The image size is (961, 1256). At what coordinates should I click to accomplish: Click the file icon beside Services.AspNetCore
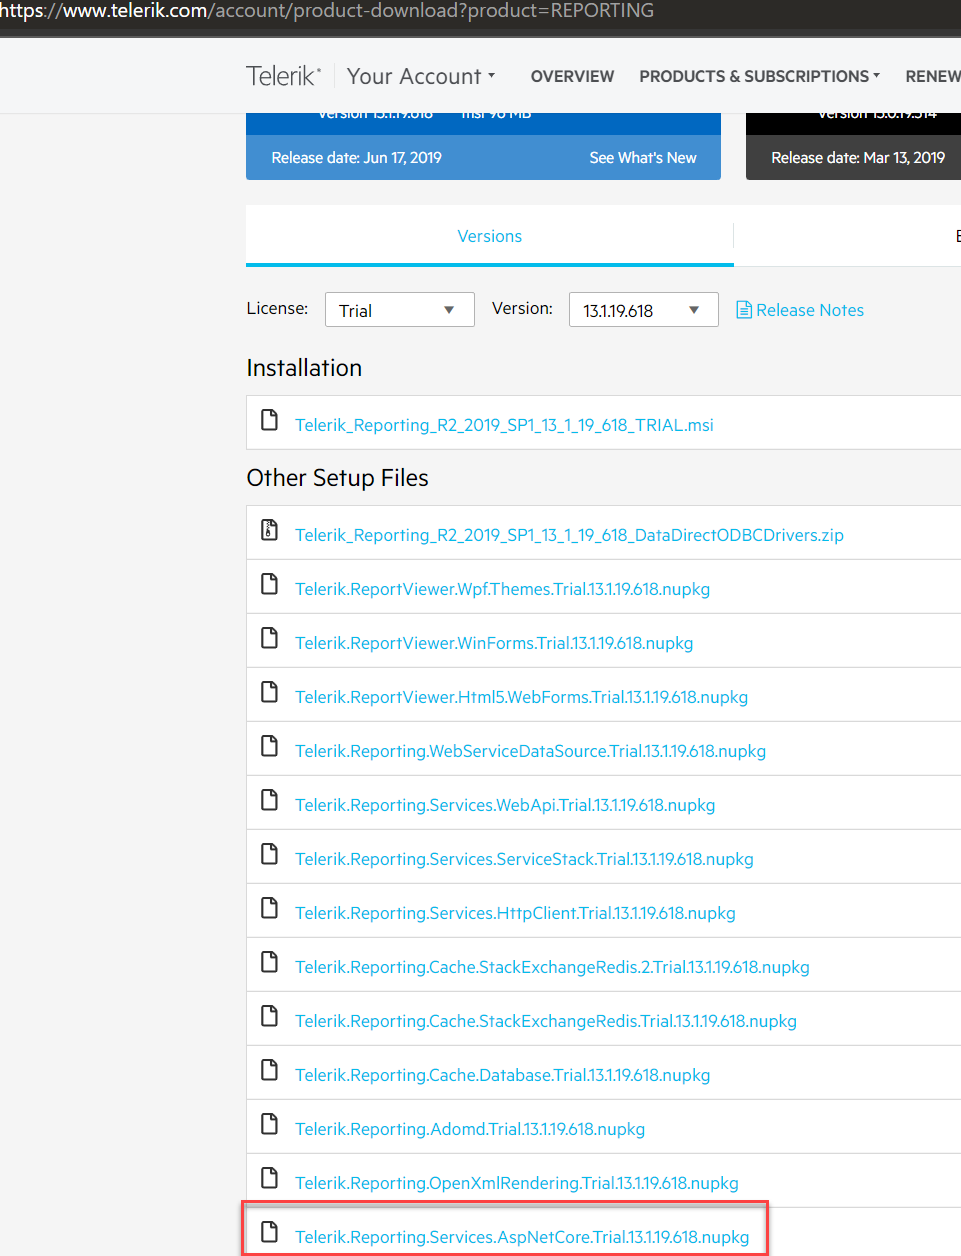tap(269, 1232)
